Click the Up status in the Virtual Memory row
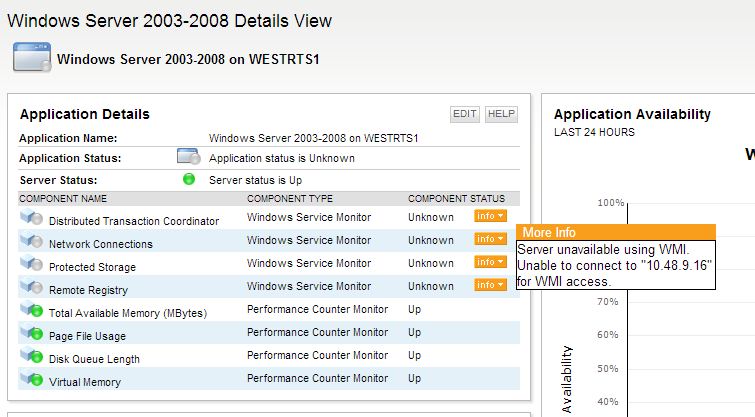Screen dimensions: 755x417 415,378
